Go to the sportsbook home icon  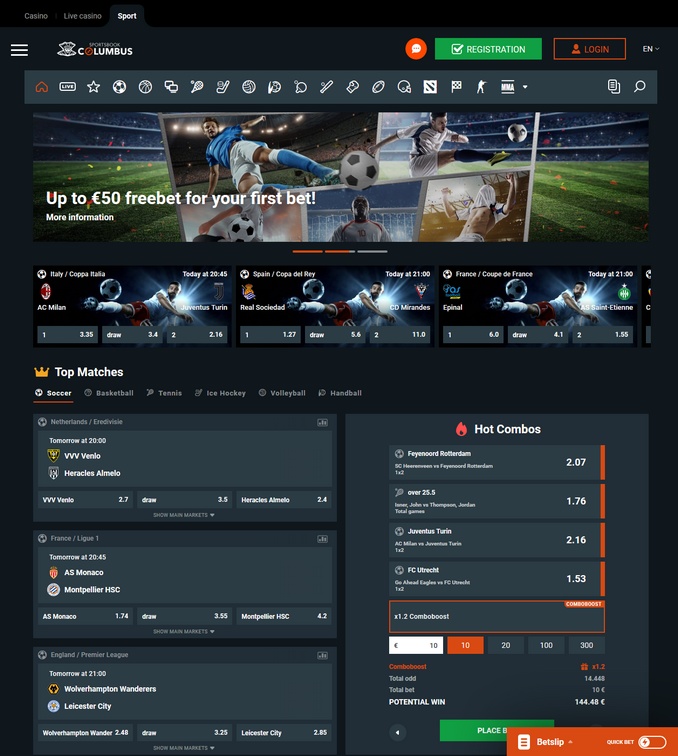pyautogui.click(x=42, y=87)
